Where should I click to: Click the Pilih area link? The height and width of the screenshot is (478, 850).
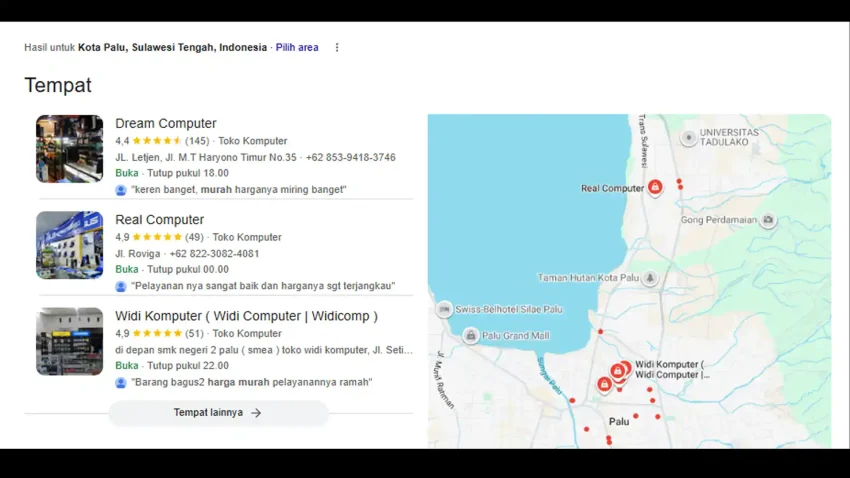(297, 48)
